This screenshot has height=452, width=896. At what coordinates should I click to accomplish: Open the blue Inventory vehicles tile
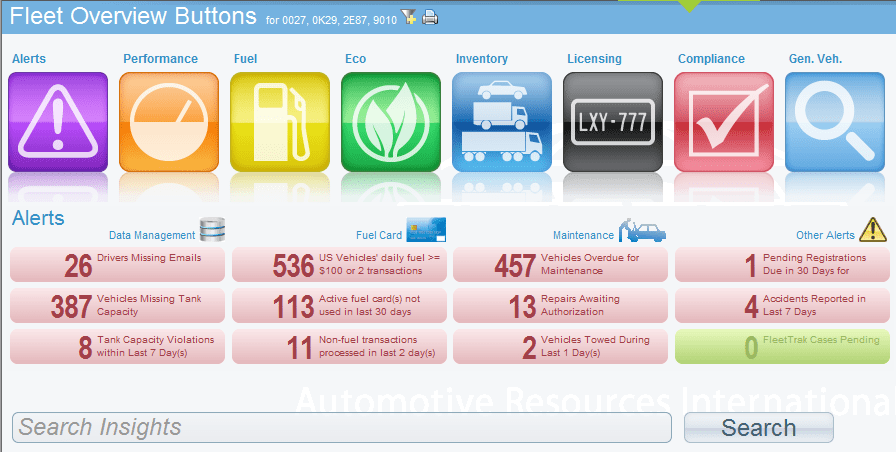tap(501, 121)
